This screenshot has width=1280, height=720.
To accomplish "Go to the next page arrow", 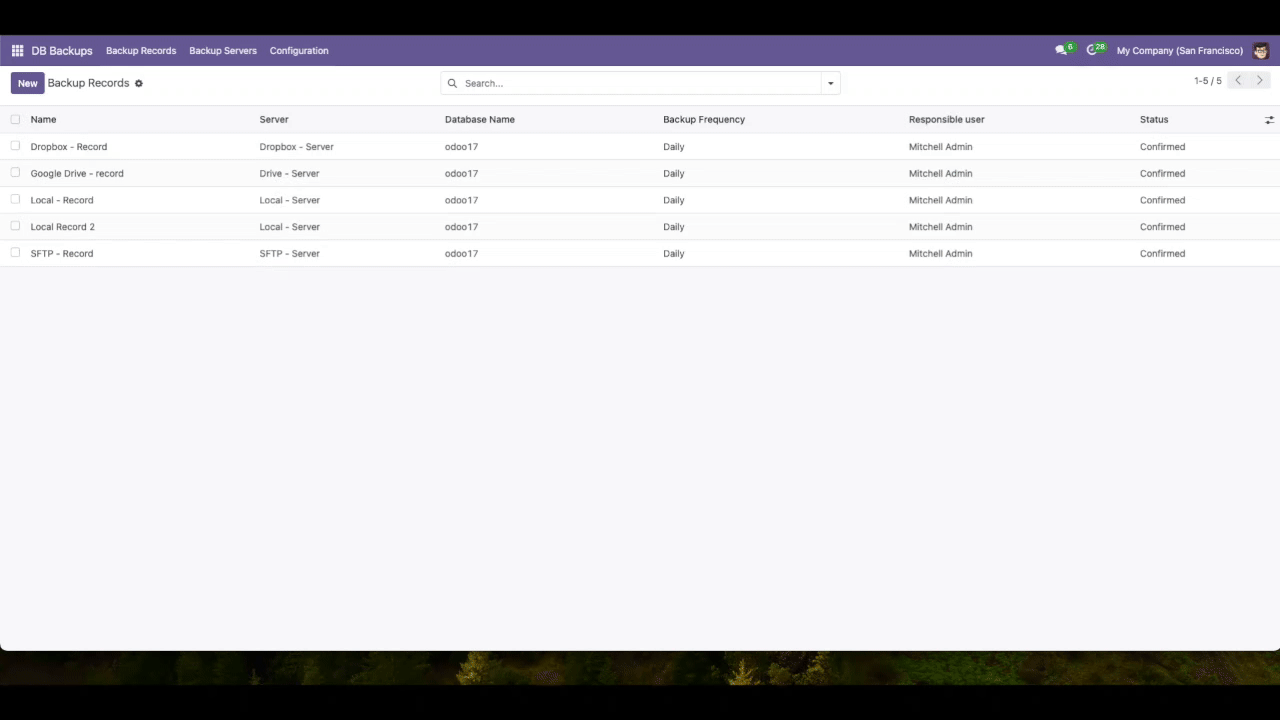I will coord(1260,81).
